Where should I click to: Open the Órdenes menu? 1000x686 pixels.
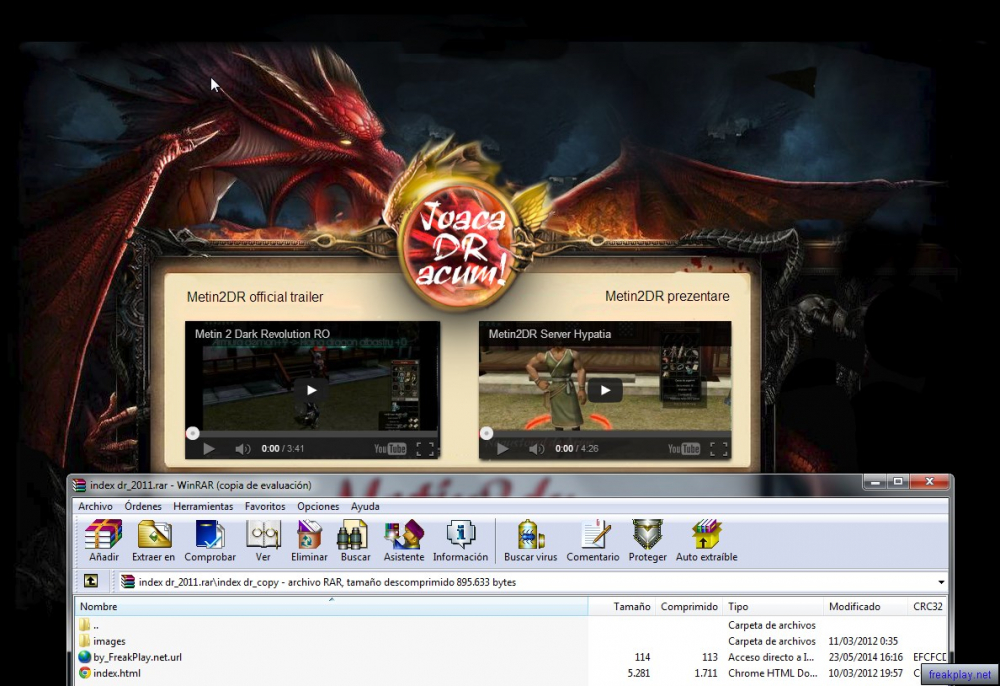[143, 506]
